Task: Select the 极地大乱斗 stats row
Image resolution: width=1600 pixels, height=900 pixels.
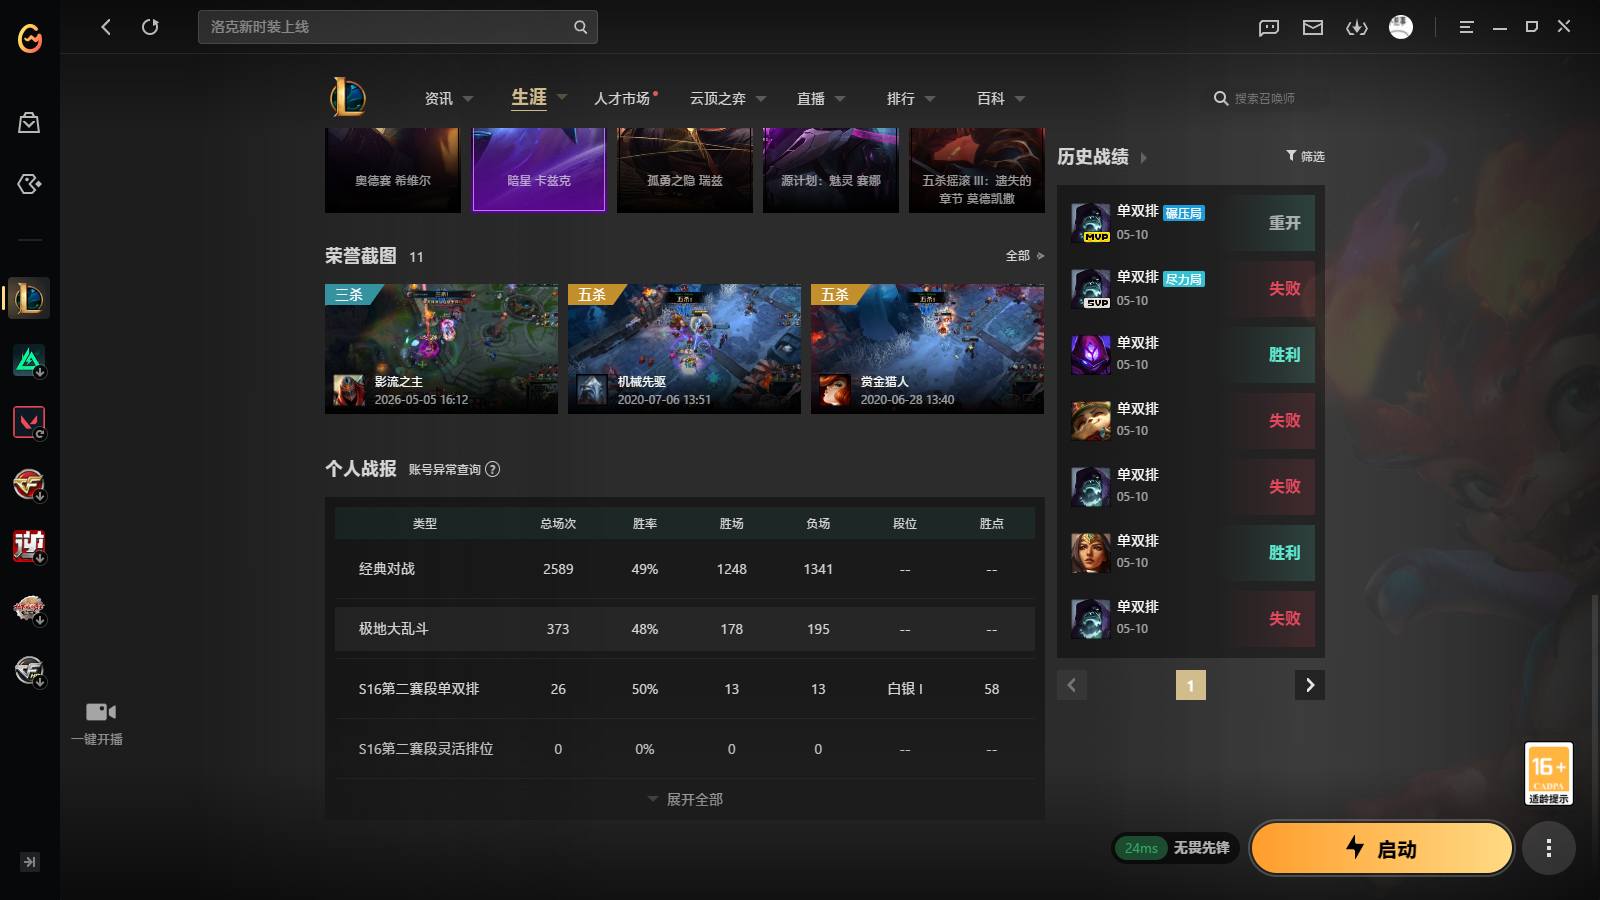Action: [x=685, y=629]
